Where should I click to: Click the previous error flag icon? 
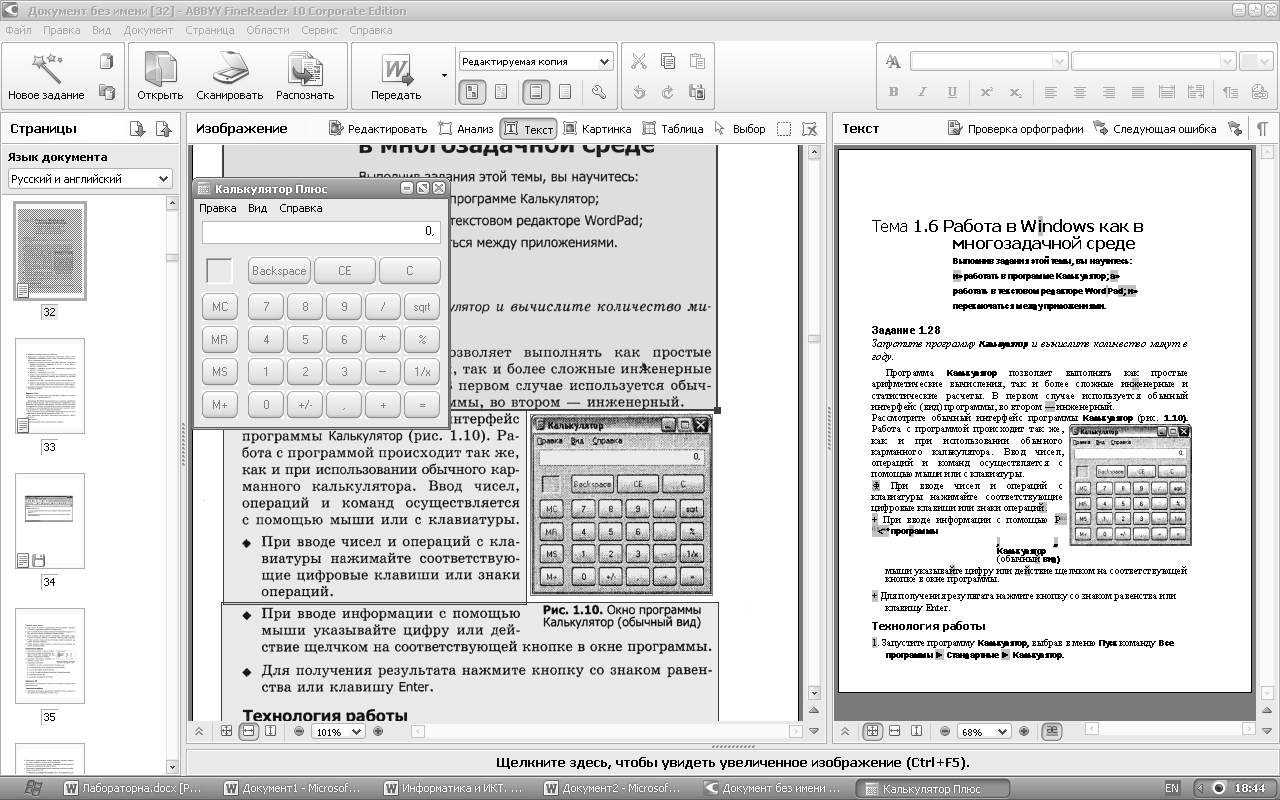tap(1235, 129)
